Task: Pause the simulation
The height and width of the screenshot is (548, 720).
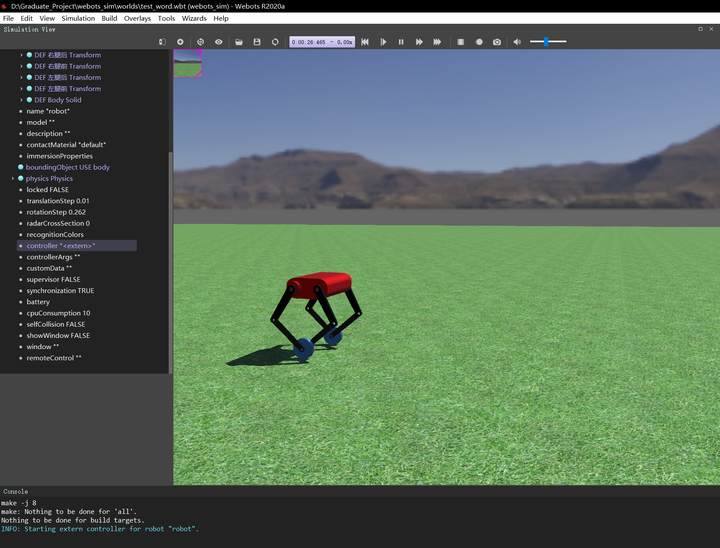Action: click(401, 42)
